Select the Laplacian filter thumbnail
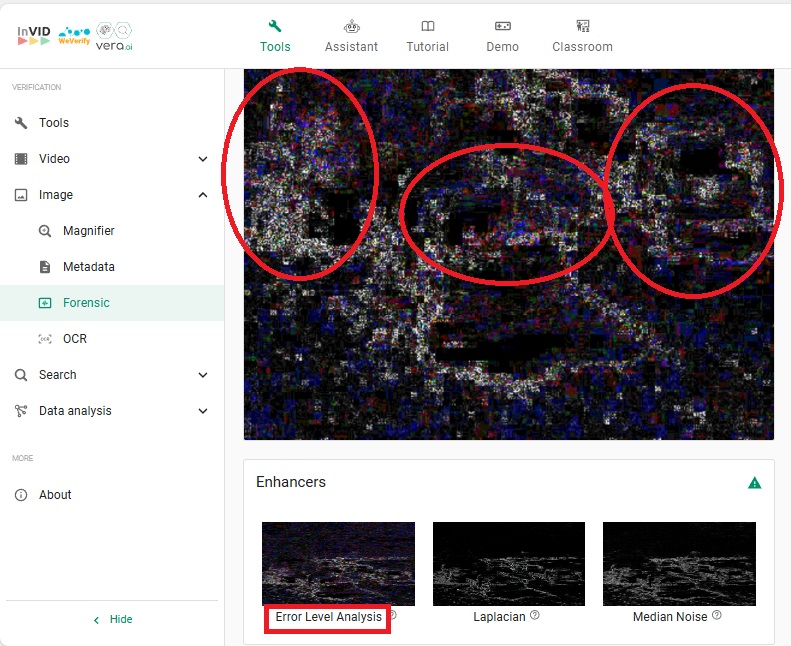791x646 pixels. tap(508, 563)
